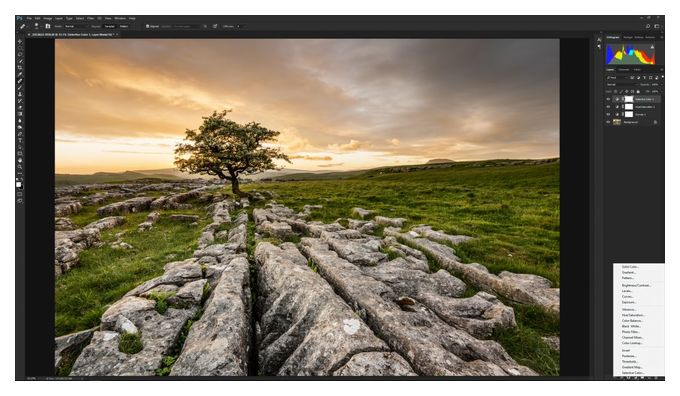The width and height of the screenshot is (680, 396).
Task: Hide the Curves 1 layer
Action: (608, 114)
